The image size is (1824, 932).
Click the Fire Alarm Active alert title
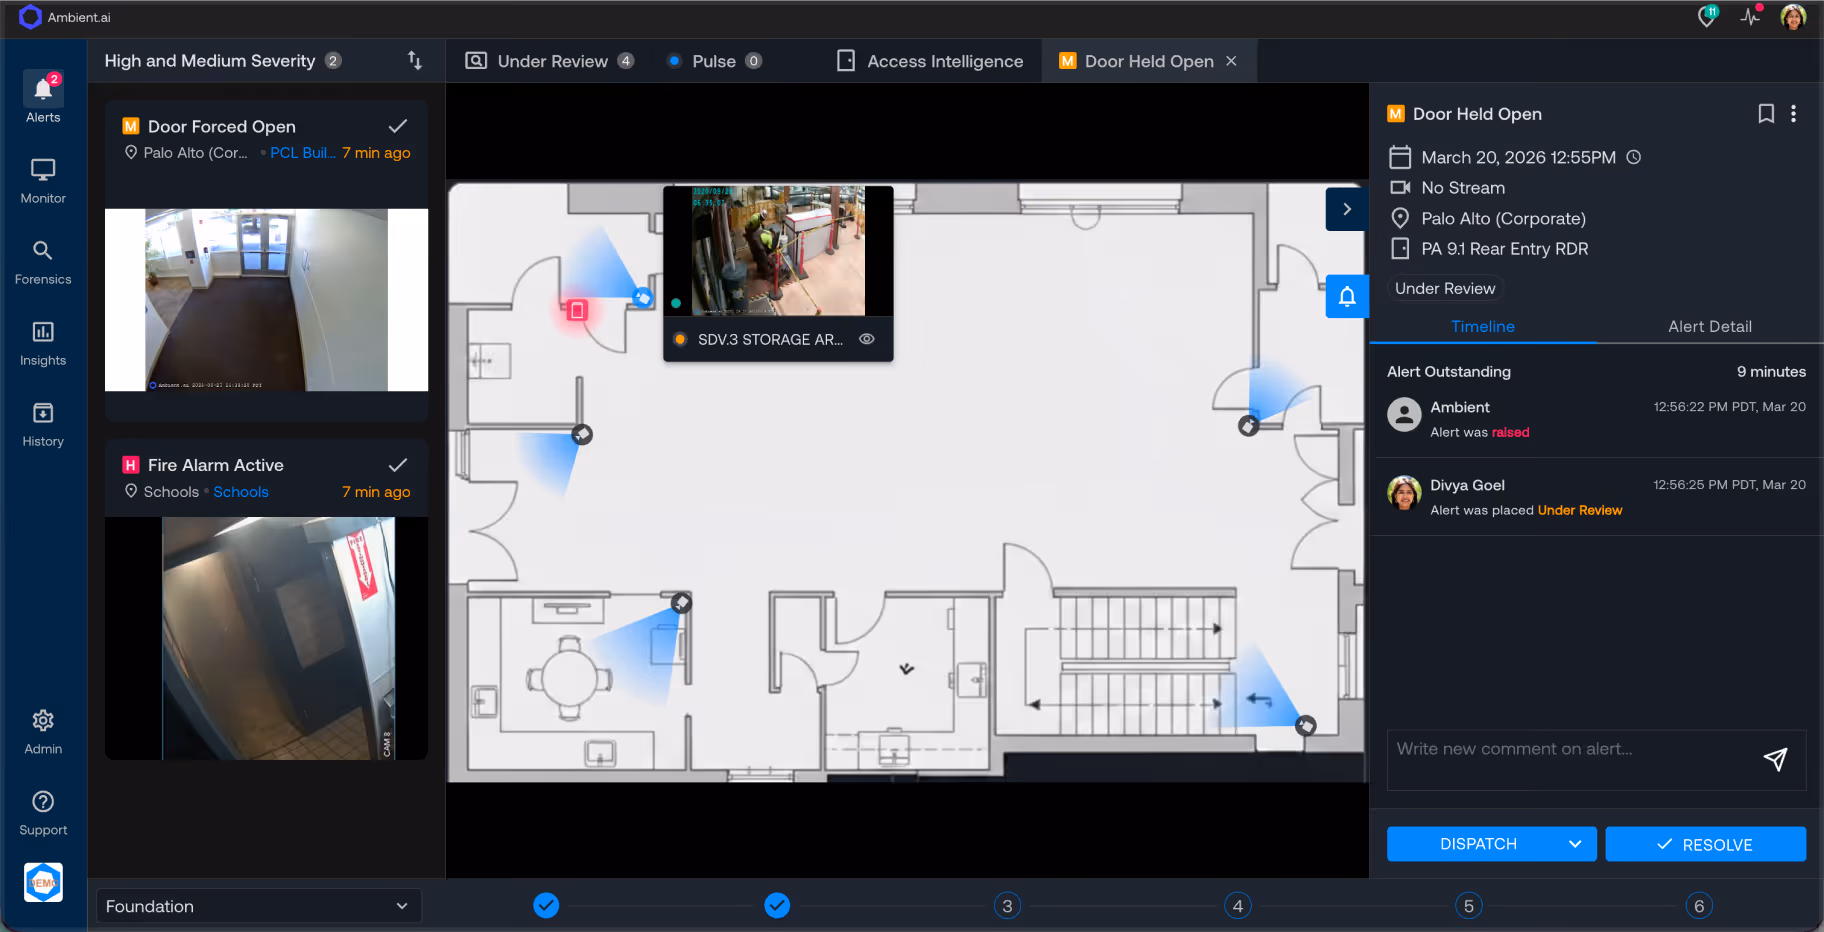[216, 465]
